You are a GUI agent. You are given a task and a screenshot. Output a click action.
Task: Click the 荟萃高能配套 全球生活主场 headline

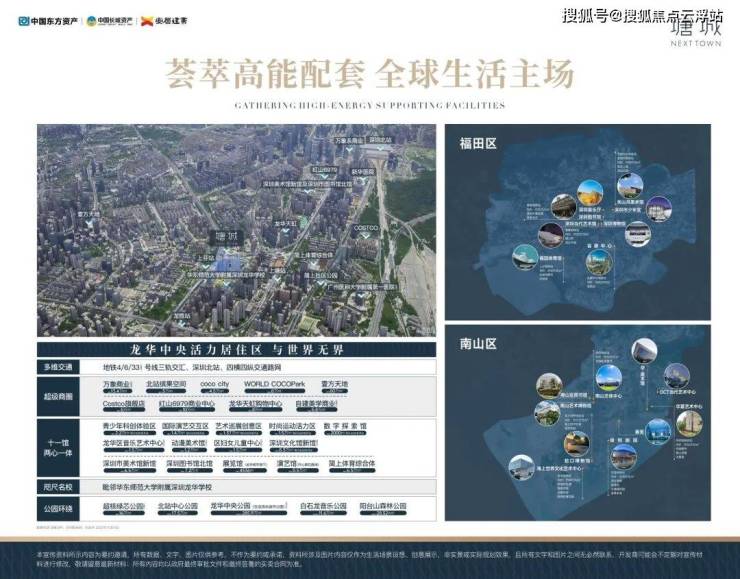(370, 74)
